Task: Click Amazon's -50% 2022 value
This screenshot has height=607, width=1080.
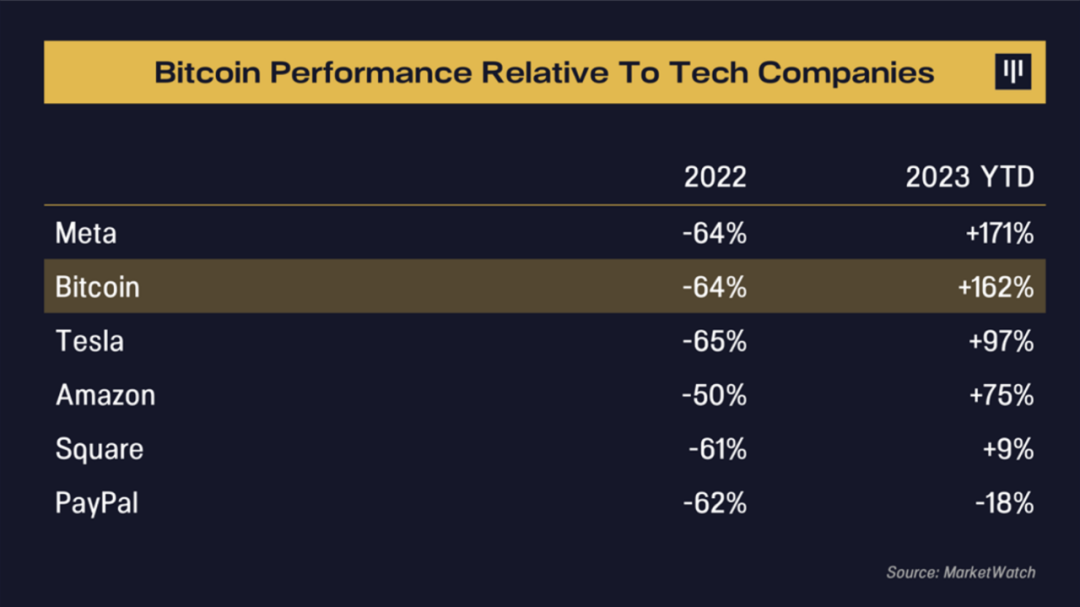Action: pyautogui.click(x=714, y=395)
